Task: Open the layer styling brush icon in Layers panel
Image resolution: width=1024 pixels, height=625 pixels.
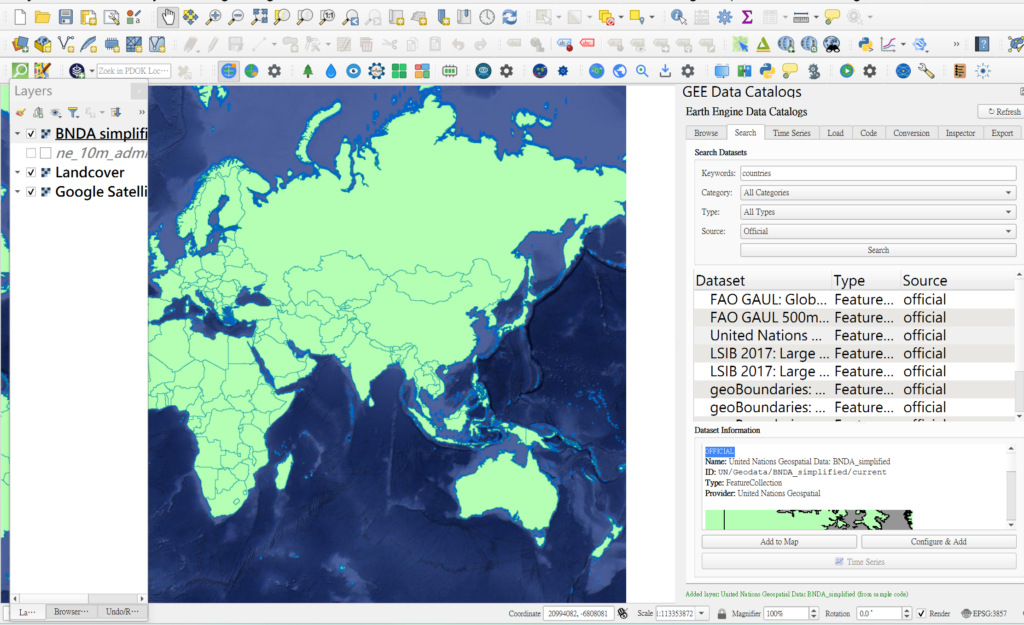Action: [x=20, y=113]
